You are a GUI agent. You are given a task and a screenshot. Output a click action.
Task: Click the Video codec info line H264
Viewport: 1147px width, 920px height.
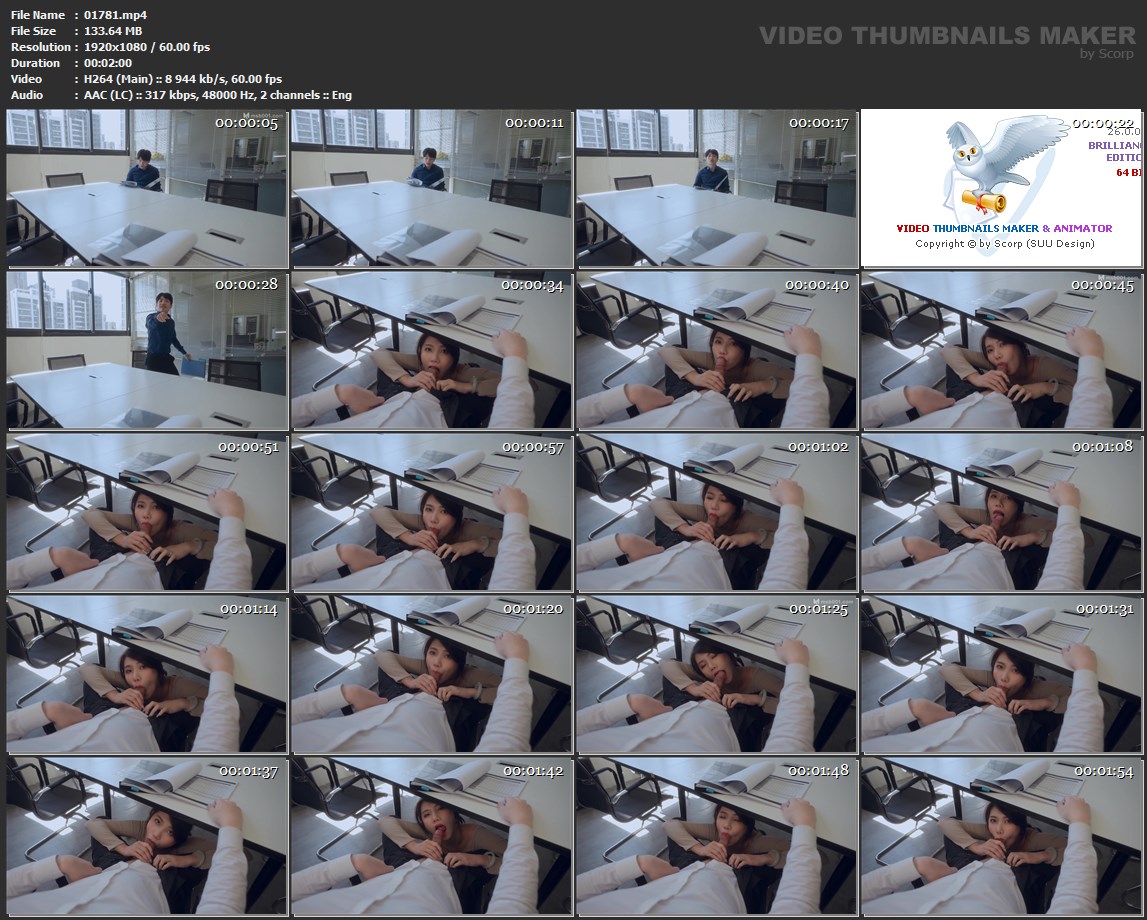click(183, 79)
